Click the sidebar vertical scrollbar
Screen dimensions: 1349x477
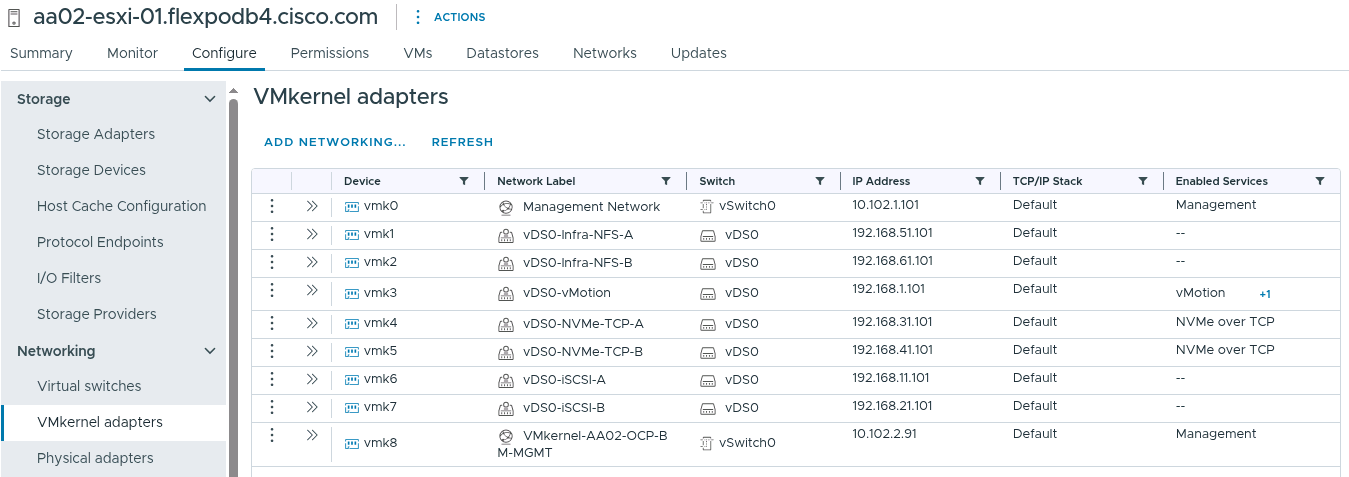pos(233,287)
